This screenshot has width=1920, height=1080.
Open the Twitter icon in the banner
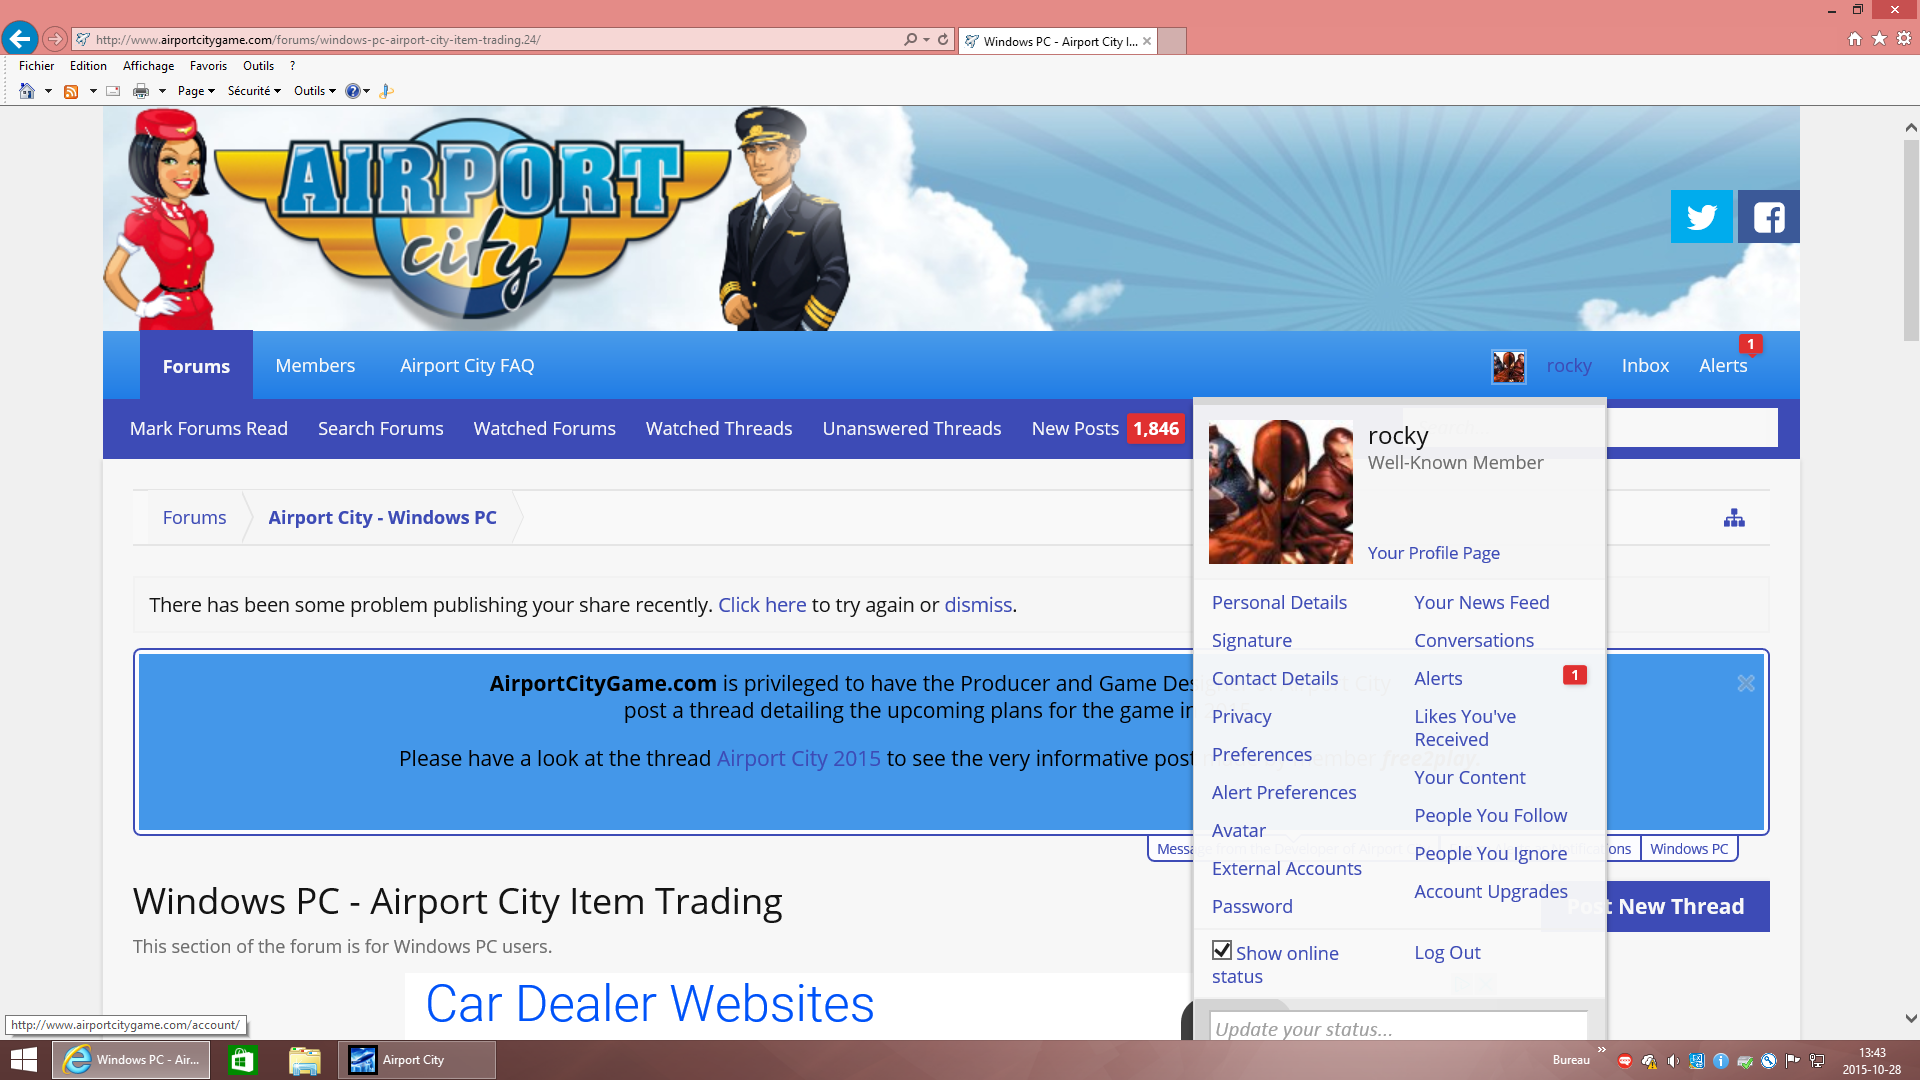point(1701,216)
